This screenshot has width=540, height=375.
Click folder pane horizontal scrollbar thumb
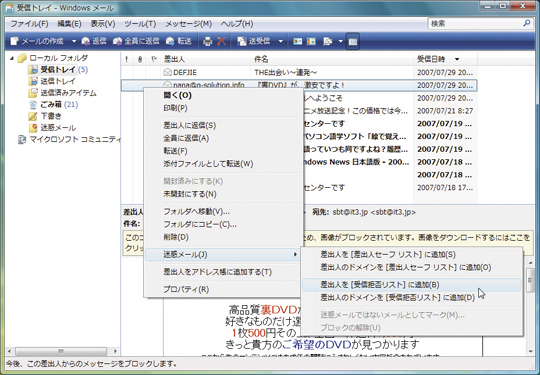pyautogui.click(x=61, y=351)
